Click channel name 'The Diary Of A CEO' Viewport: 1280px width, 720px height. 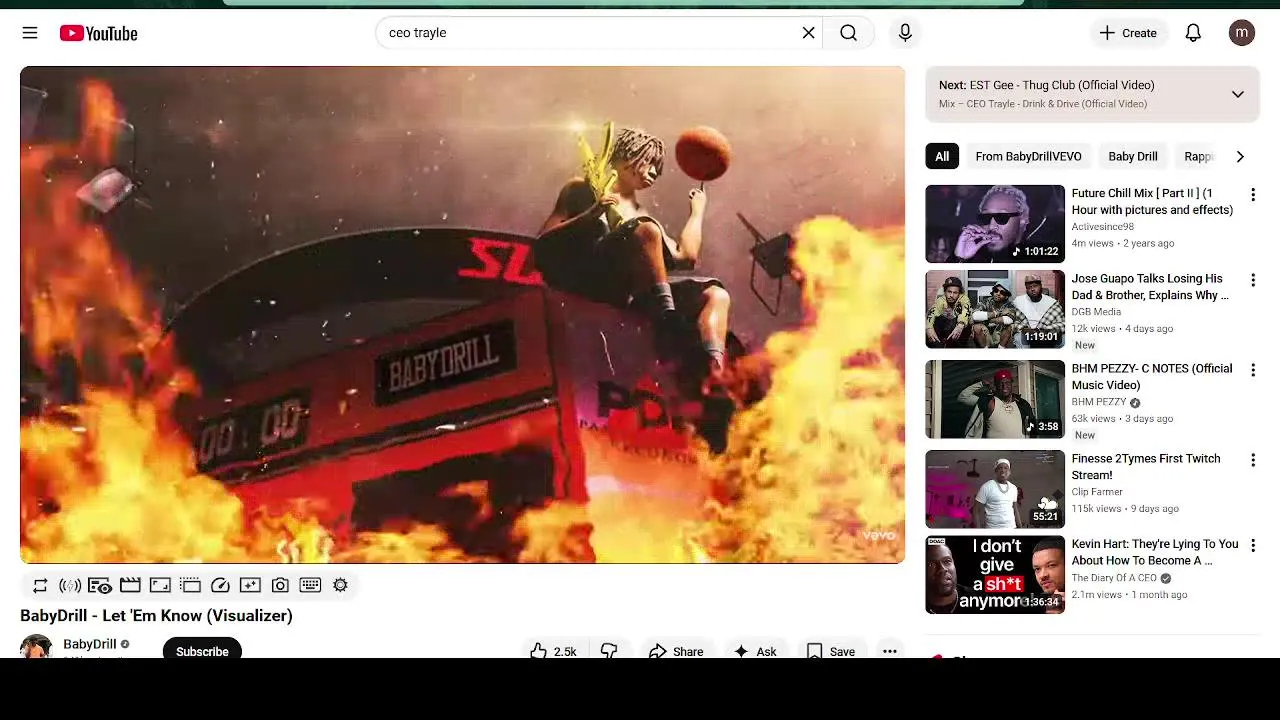point(1114,578)
